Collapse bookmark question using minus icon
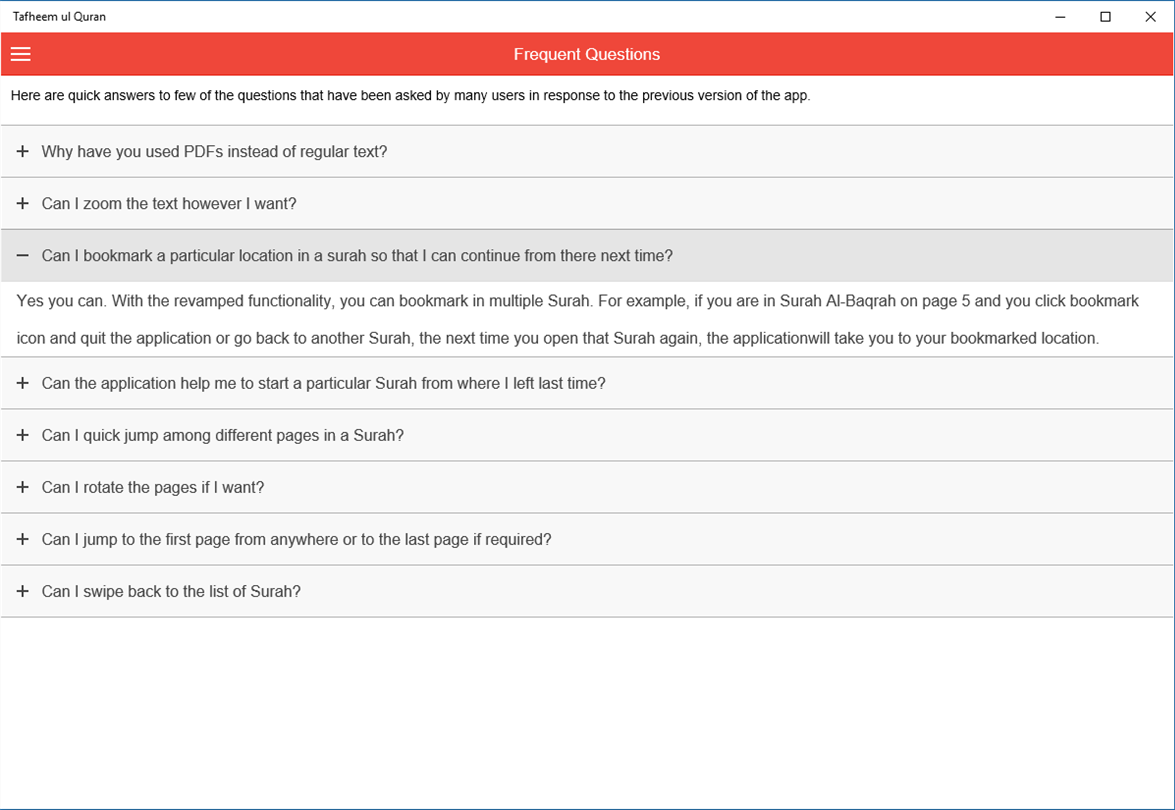This screenshot has height=810, width=1175. pos(23,256)
